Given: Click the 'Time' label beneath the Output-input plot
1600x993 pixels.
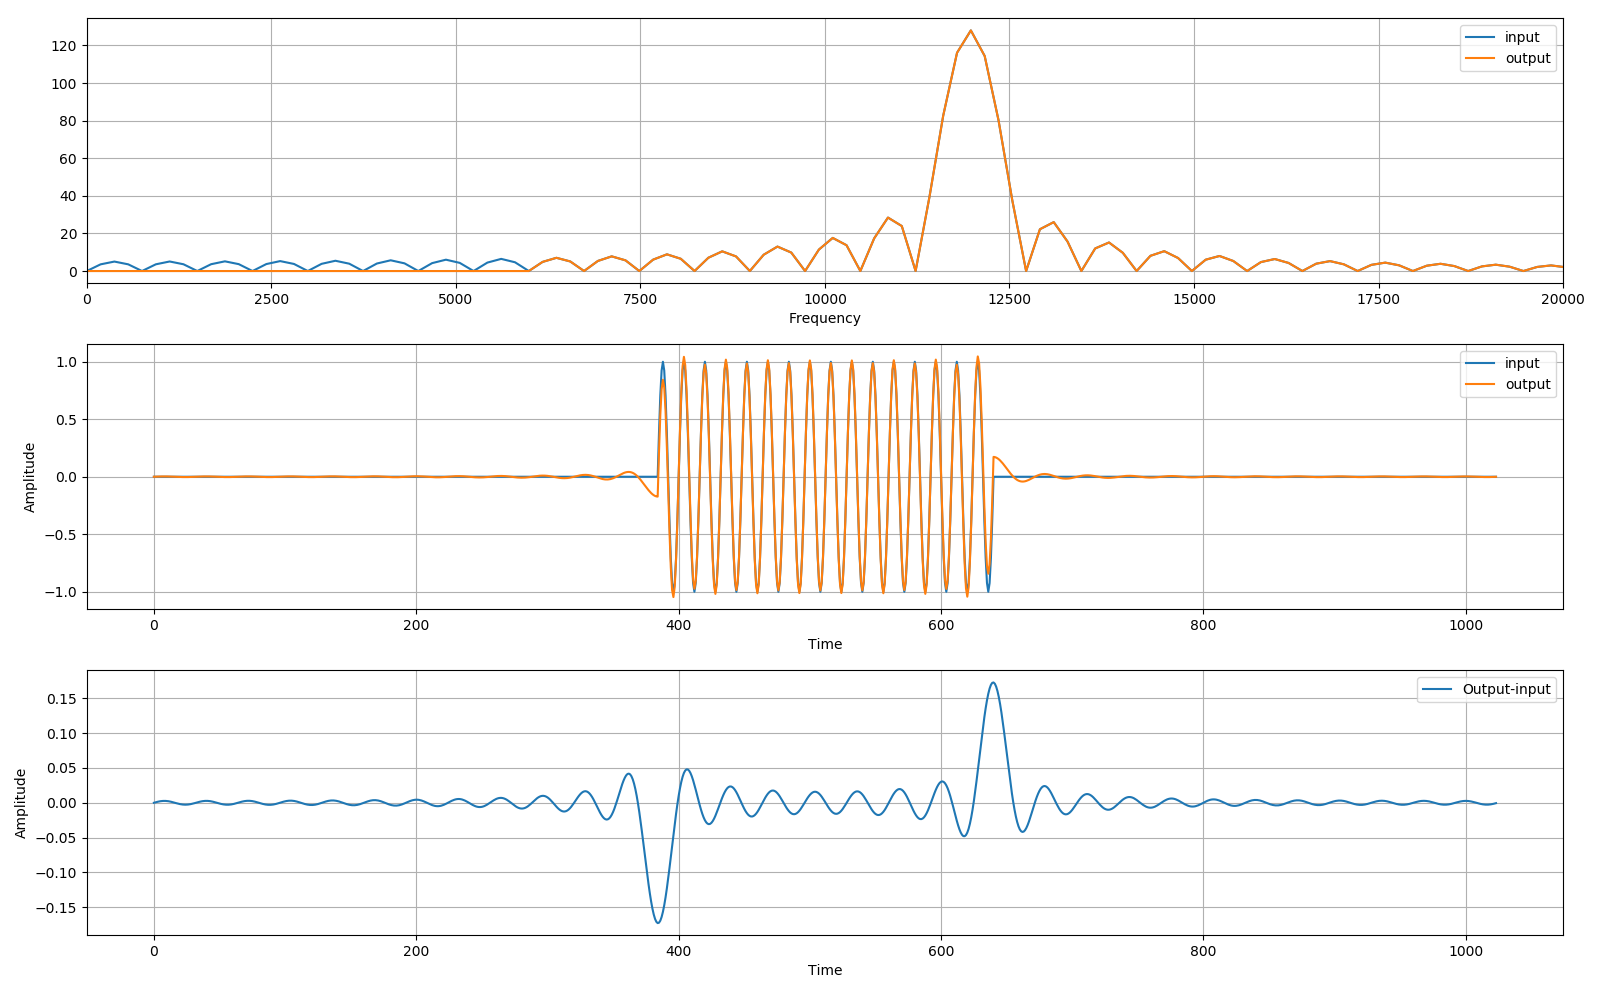Looking at the screenshot, I should [824, 970].
